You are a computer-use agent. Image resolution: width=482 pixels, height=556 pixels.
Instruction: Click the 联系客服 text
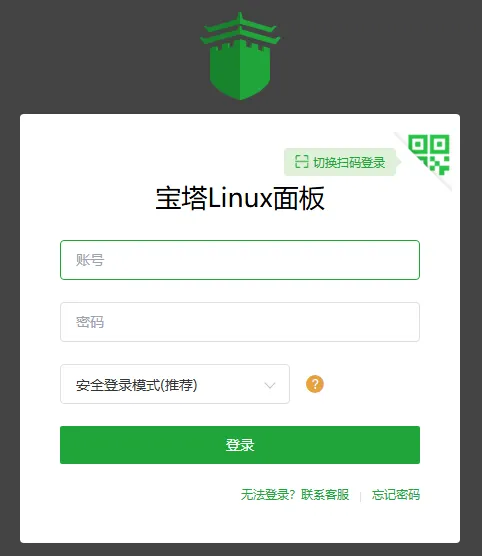point(325,495)
